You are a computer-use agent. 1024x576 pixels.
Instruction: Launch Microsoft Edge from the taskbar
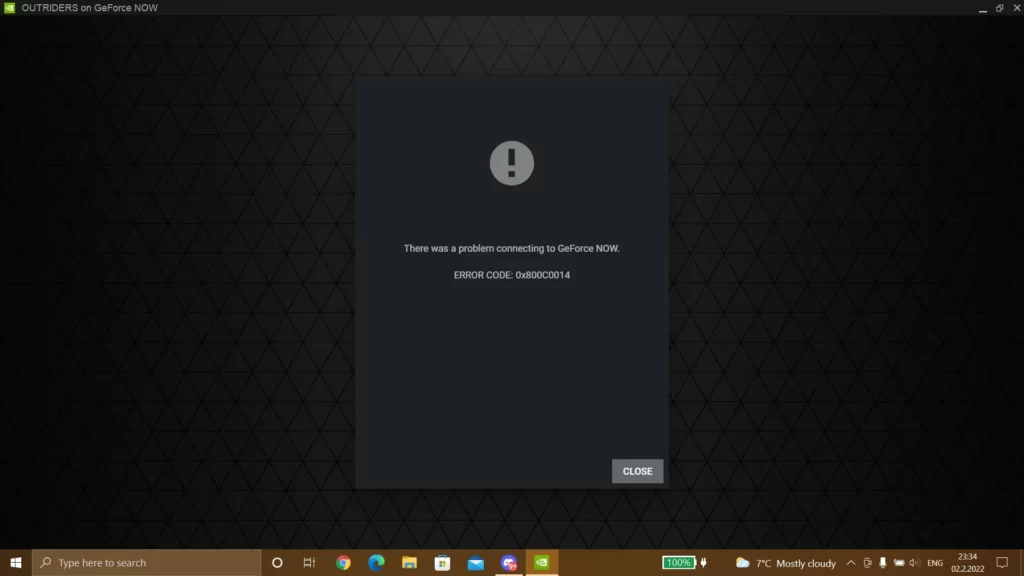(x=376, y=562)
